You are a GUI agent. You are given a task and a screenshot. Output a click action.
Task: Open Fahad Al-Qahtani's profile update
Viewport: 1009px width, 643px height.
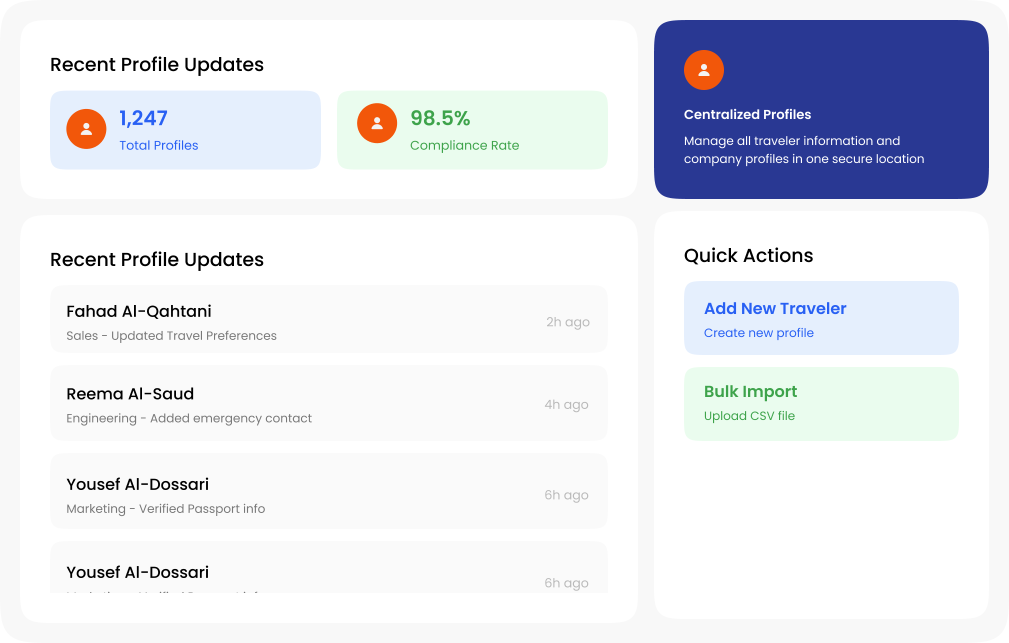[x=139, y=311]
